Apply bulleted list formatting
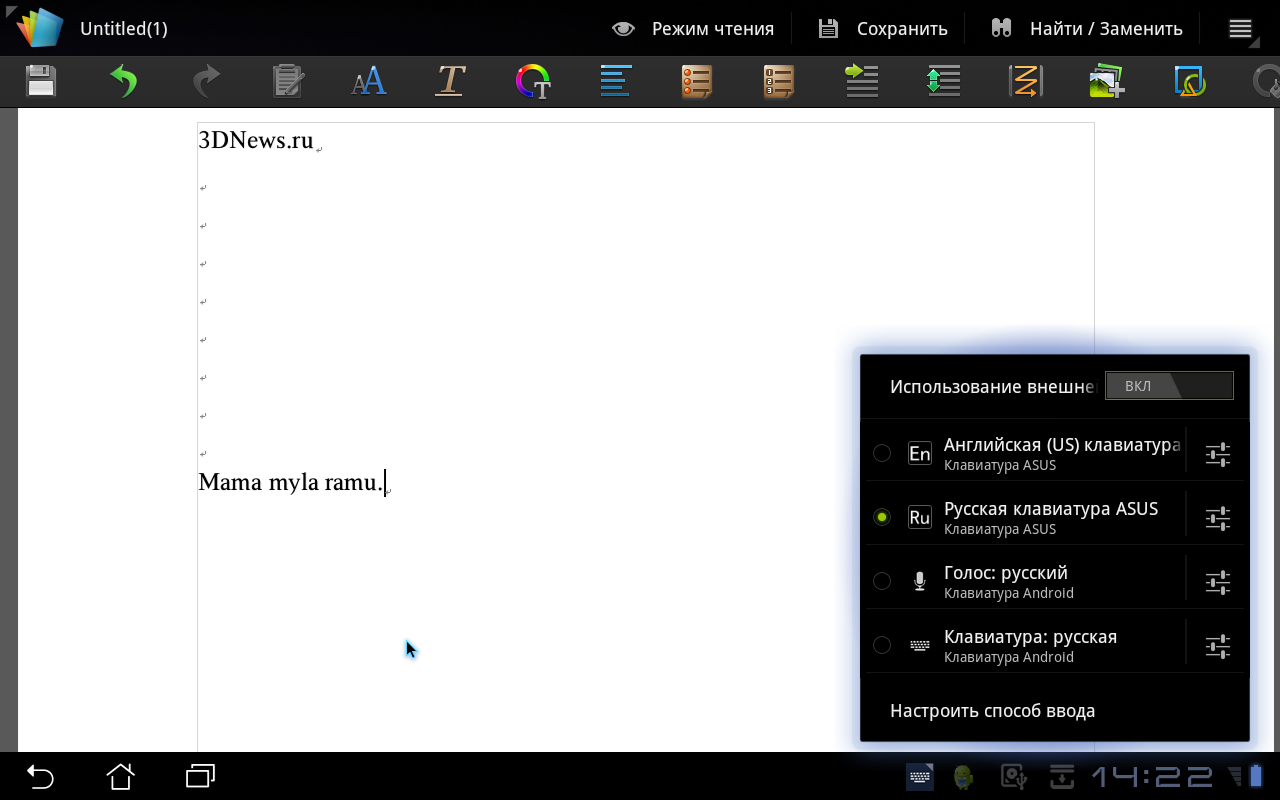Viewport: 1280px width, 800px height. click(x=697, y=81)
